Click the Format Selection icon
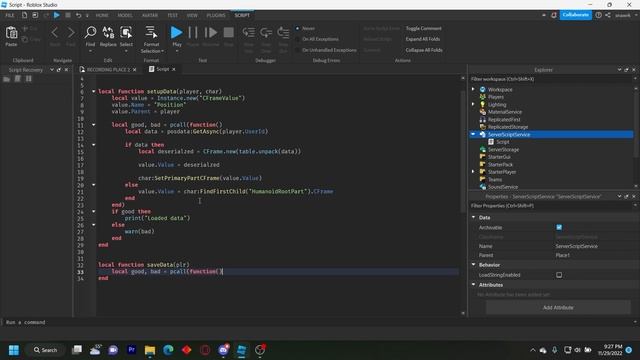The height and width of the screenshot is (360, 640). pos(151,33)
